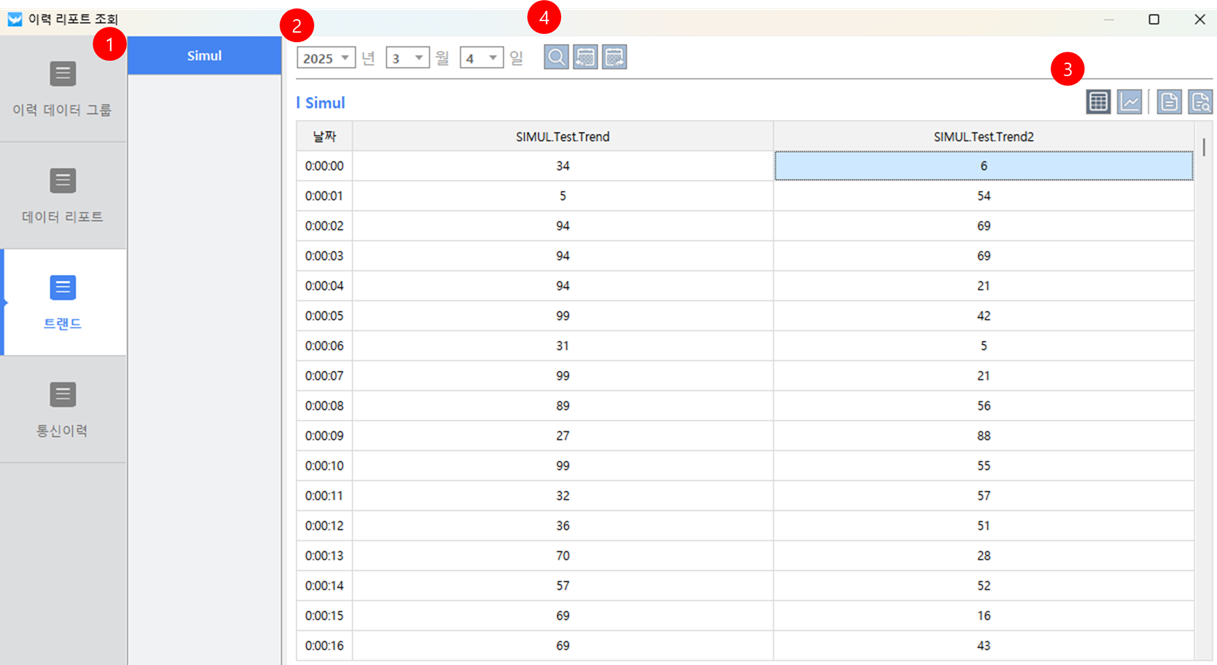
Task: Go to previous day using calendar back icon
Action: pos(585,57)
